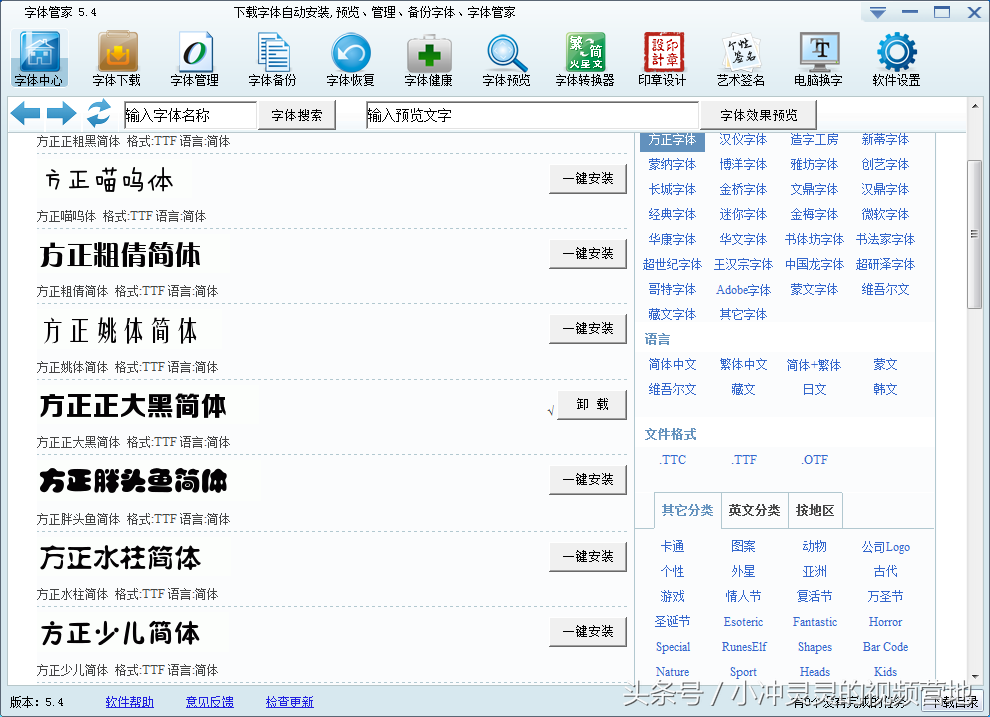Click the right-side vertical scrollbar thumb

click(974, 234)
